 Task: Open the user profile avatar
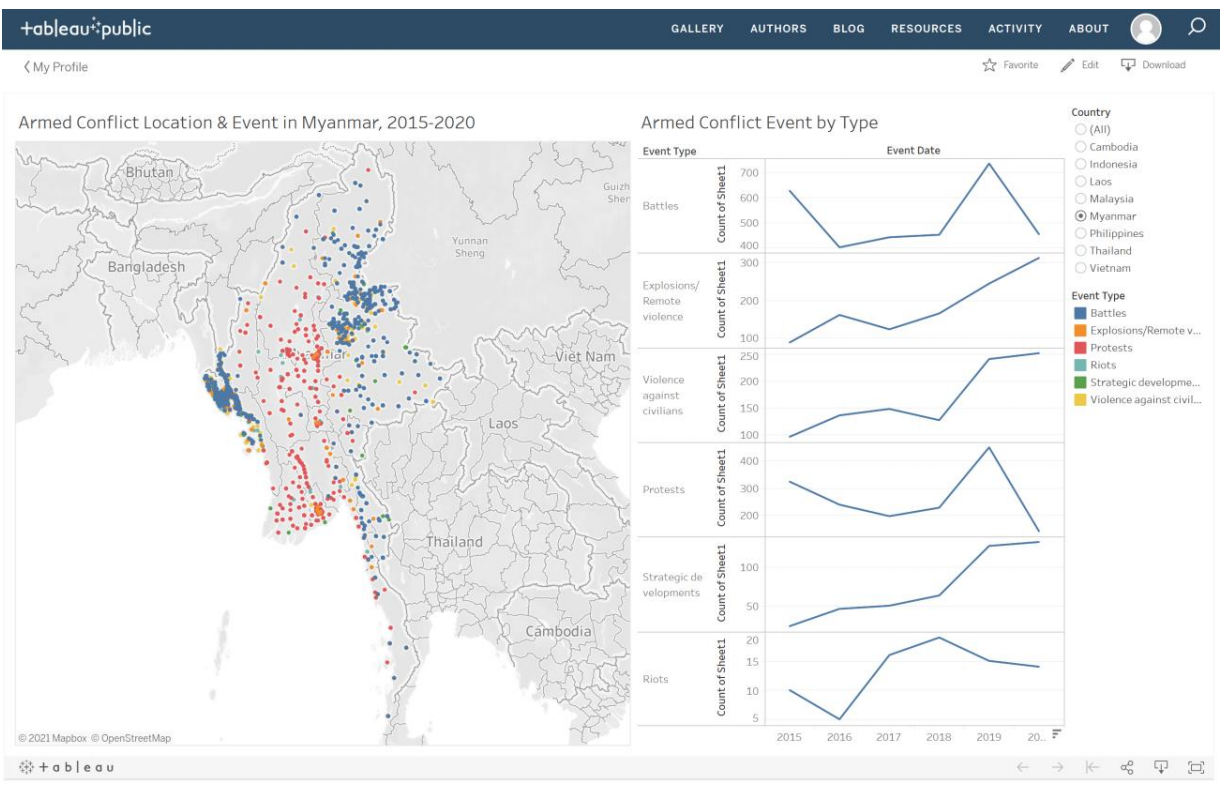[x=1146, y=29]
